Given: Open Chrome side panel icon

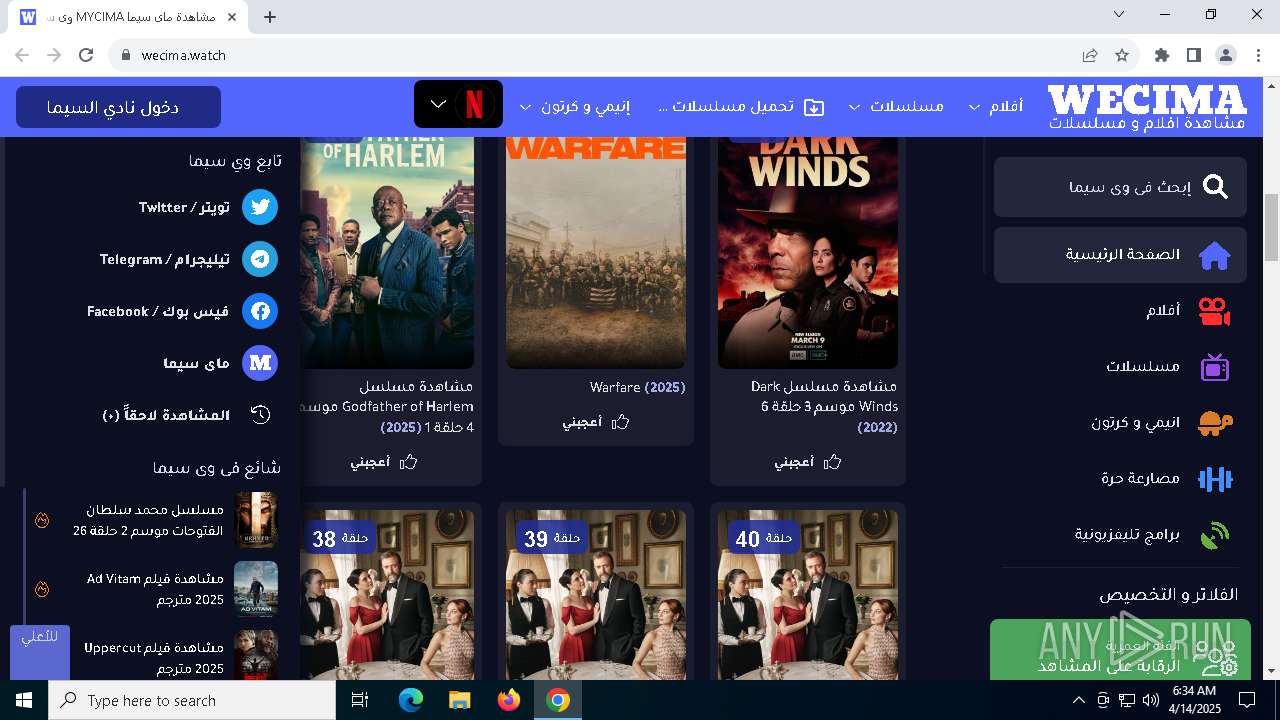Looking at the screenshot, I should tap(1193, 55).
